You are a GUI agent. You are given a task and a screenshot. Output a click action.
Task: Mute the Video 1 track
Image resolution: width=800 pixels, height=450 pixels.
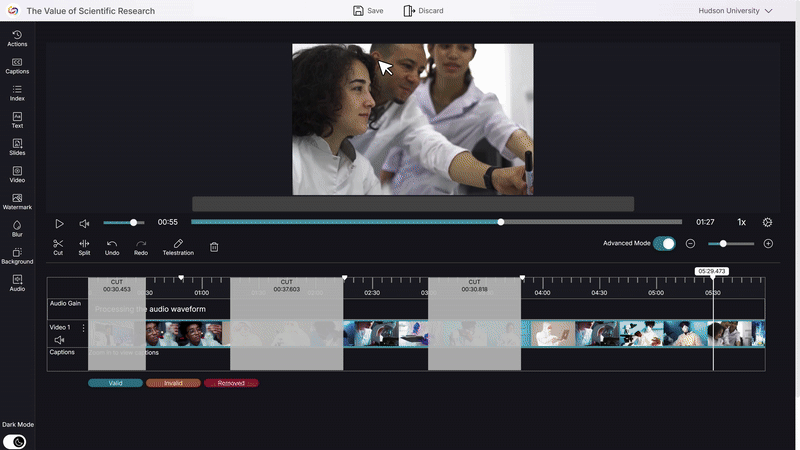pyautogui.click(x=59, y=340)
